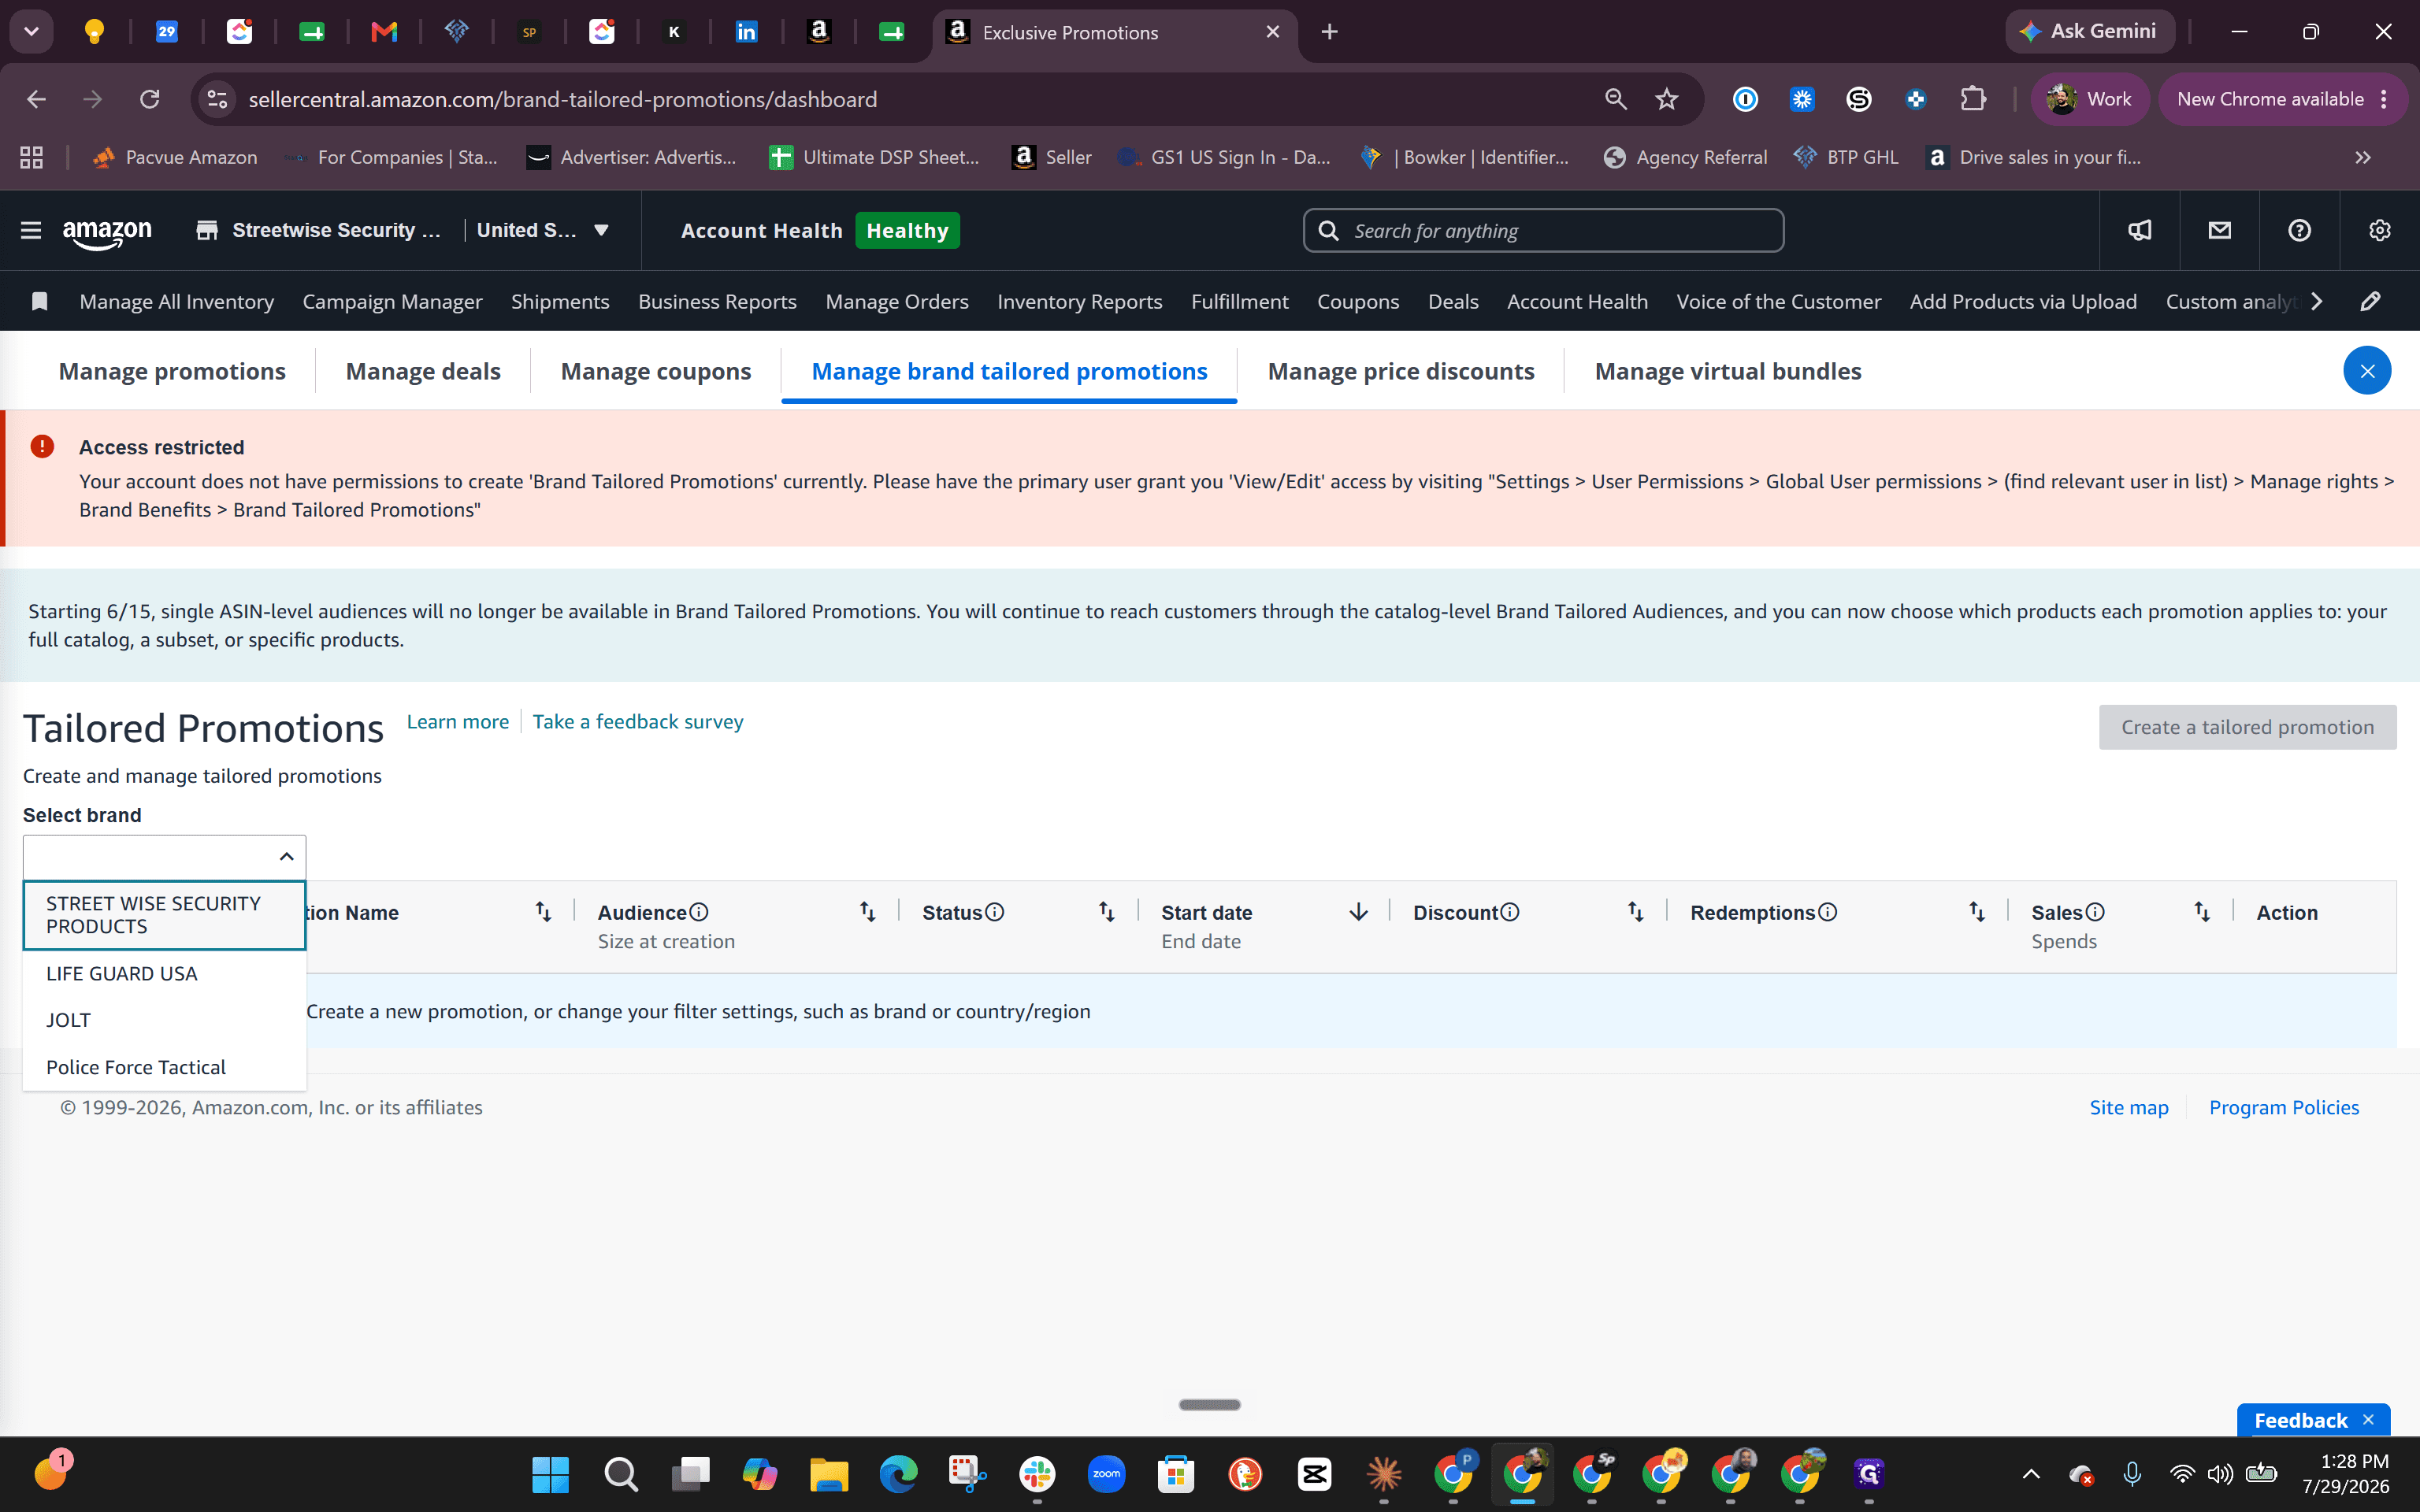Open the Seller Central hamburger menu

click(x=31, y=230)
